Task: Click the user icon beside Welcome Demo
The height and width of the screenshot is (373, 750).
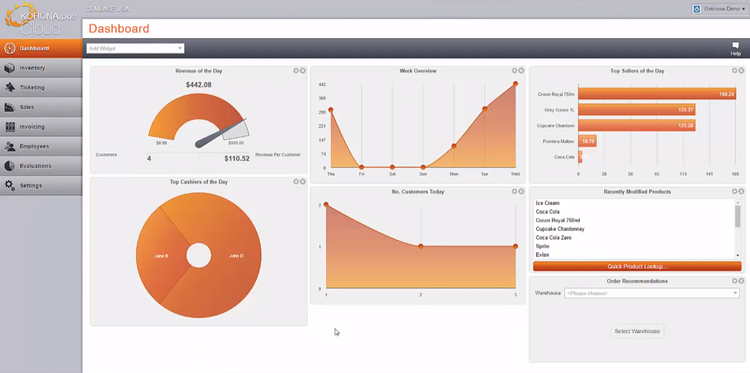Action: tap(697, 9)
